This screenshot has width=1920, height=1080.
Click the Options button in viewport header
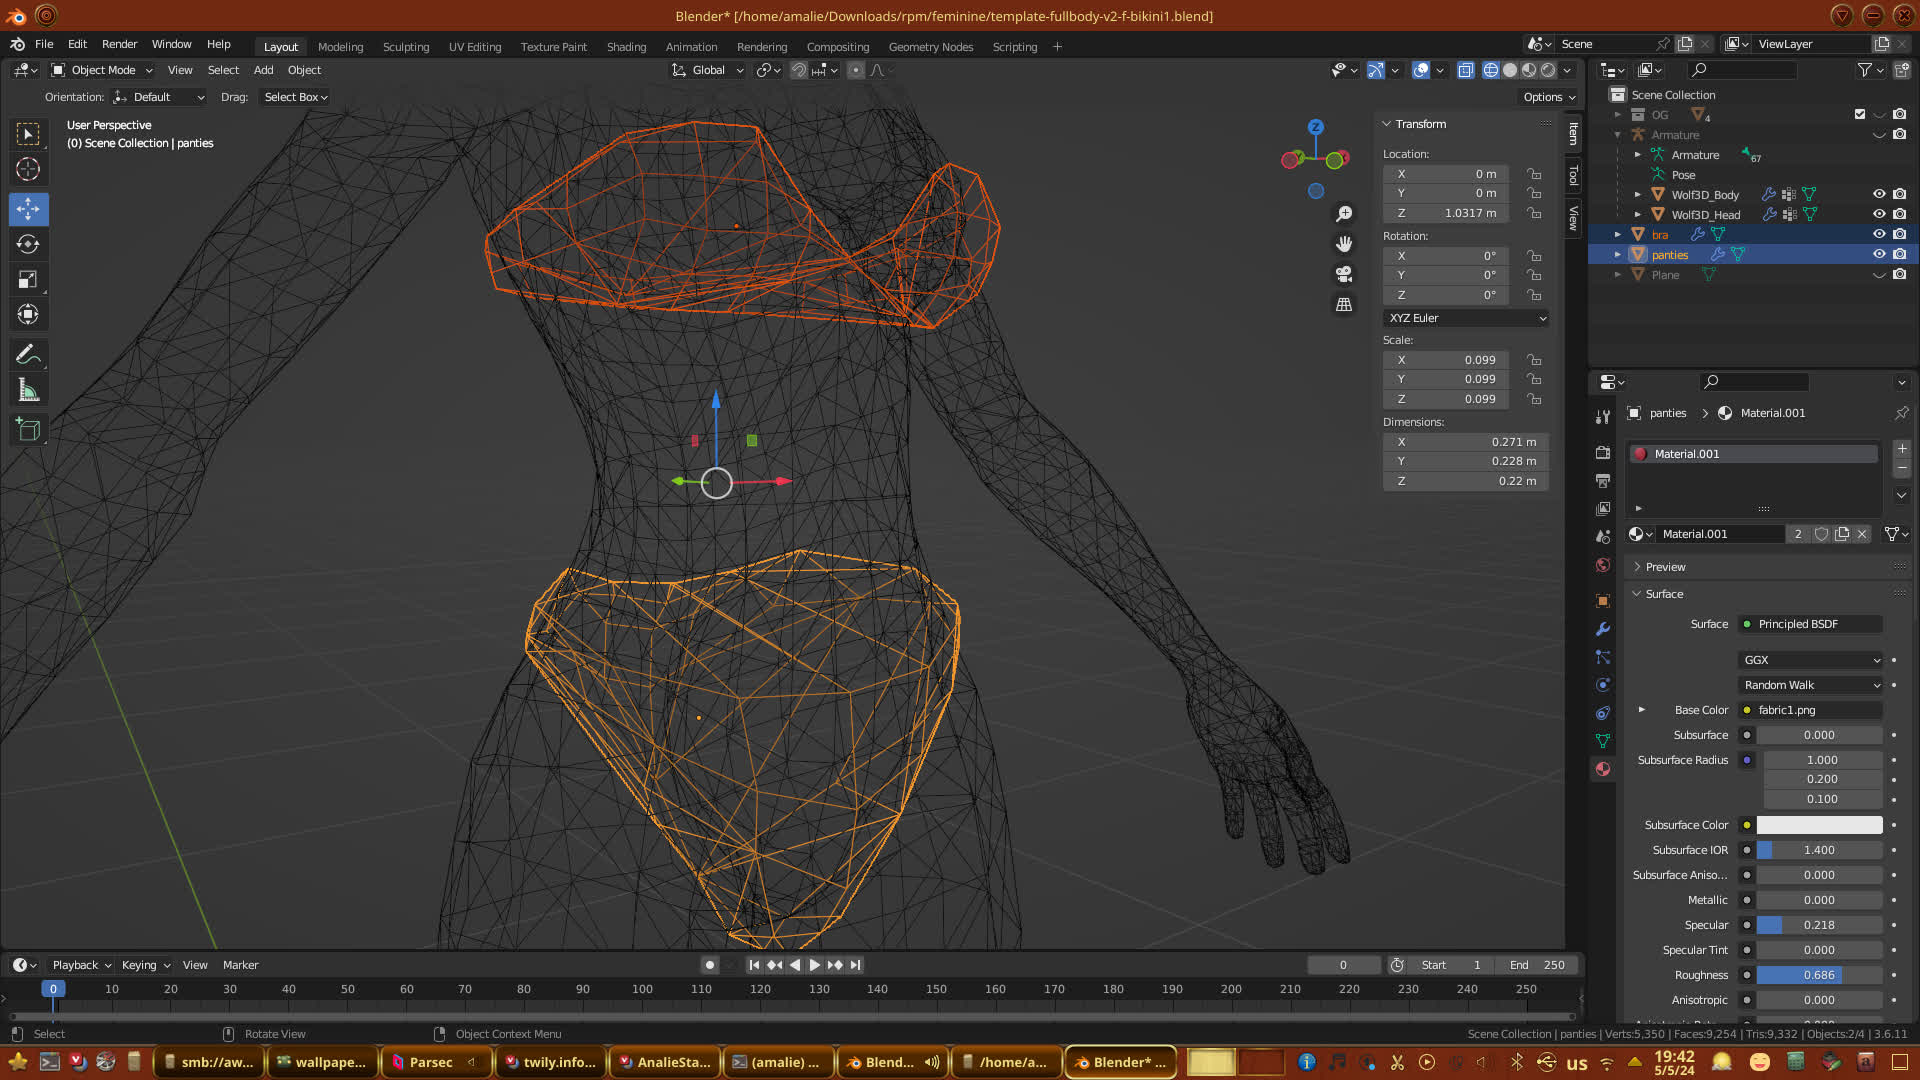(1548, 97)
